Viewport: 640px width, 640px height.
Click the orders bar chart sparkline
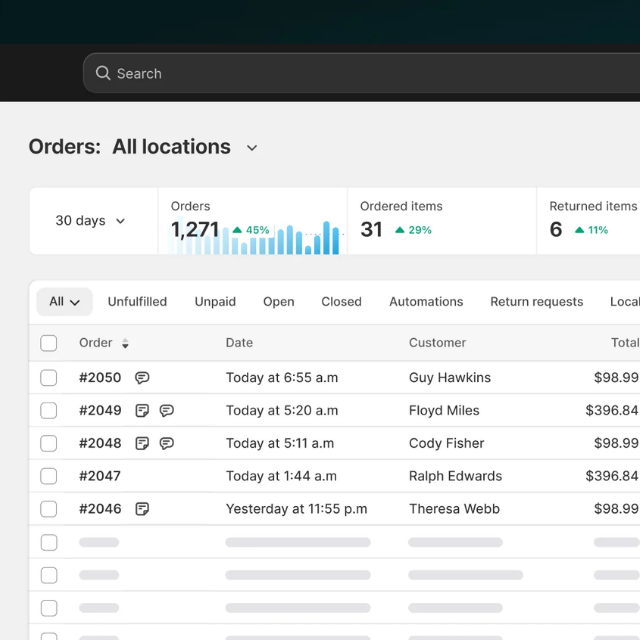point(254,238)
